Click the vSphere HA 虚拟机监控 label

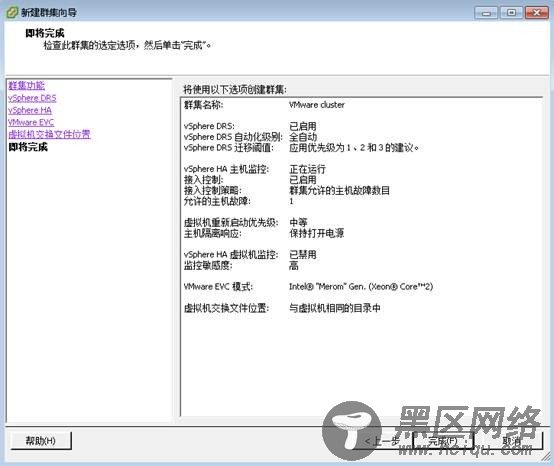[x=231, y=254]
